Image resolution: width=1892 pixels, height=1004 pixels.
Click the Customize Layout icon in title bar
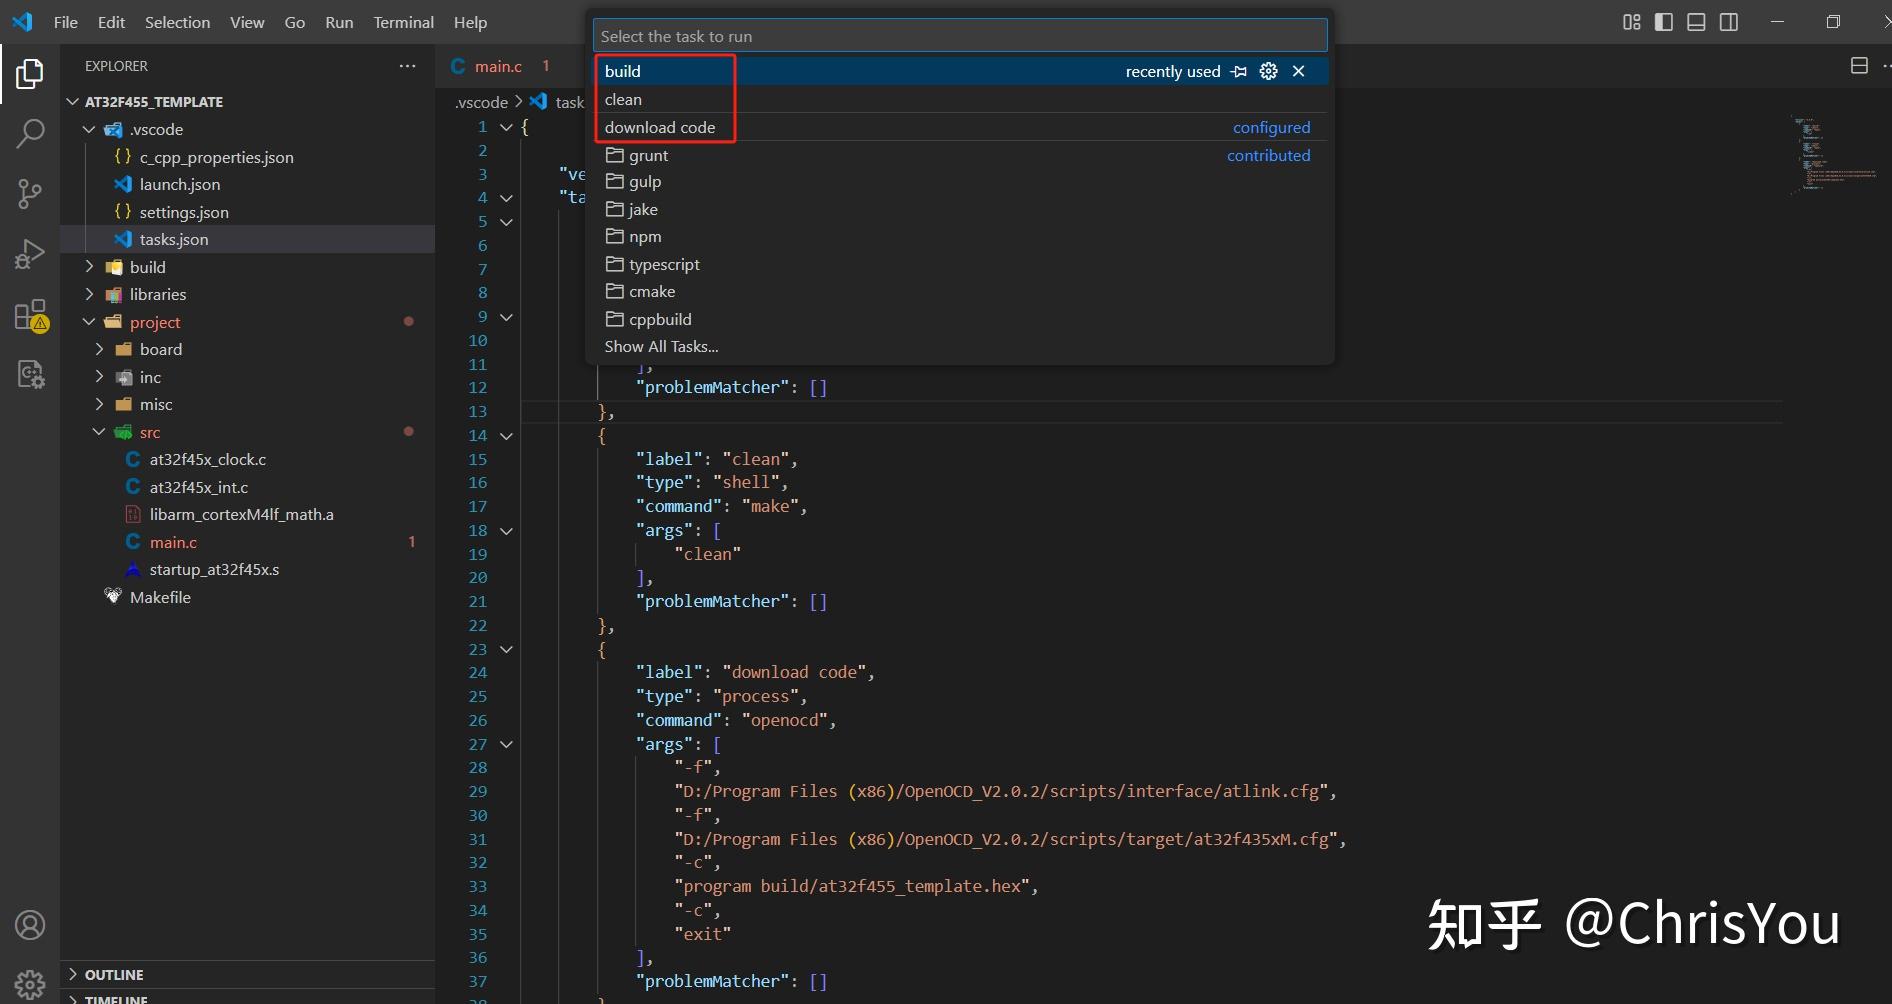1630,21
